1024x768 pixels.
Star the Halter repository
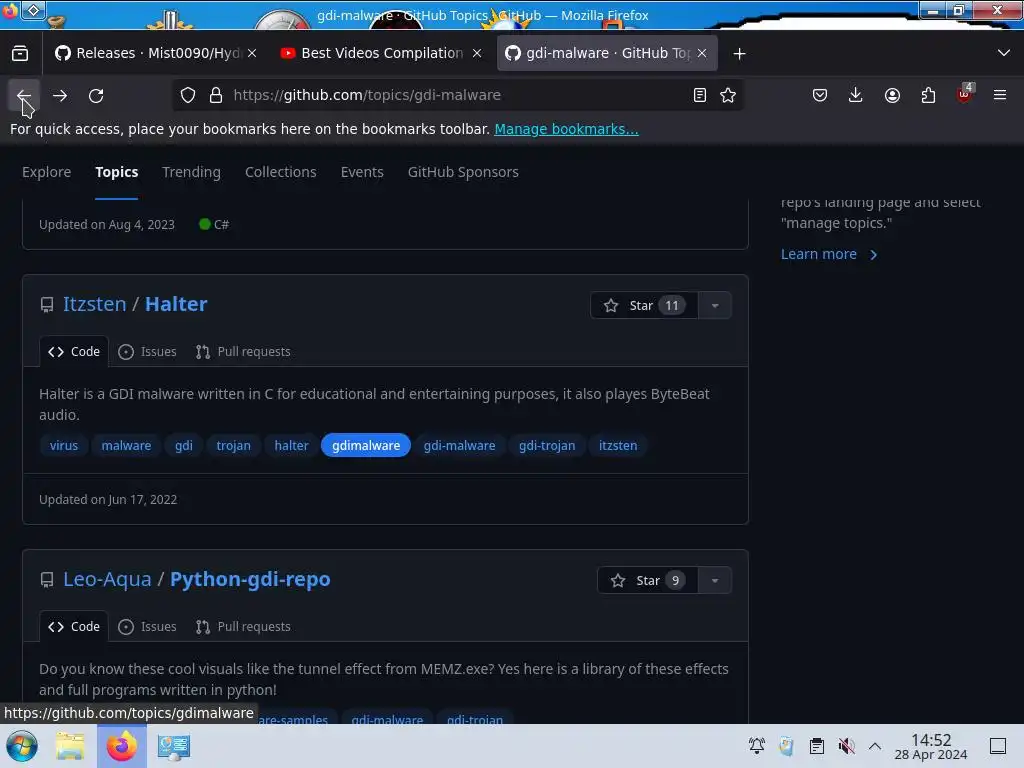644,306
